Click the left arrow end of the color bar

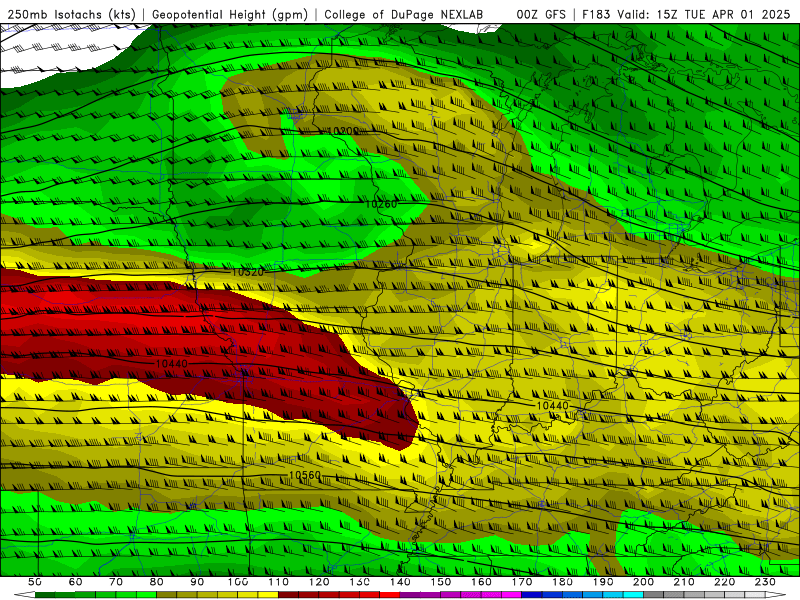pyautogui.click(x=24, y=595)
